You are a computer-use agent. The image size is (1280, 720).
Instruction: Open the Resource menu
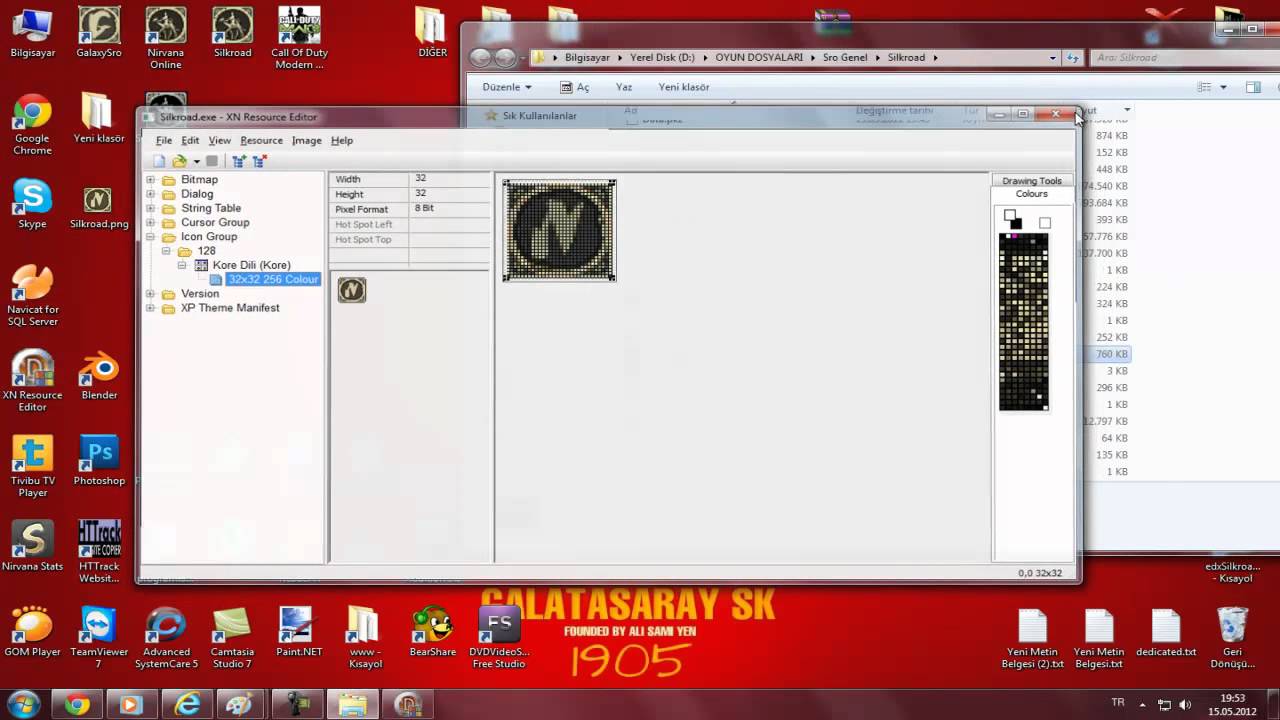[261, 141]
